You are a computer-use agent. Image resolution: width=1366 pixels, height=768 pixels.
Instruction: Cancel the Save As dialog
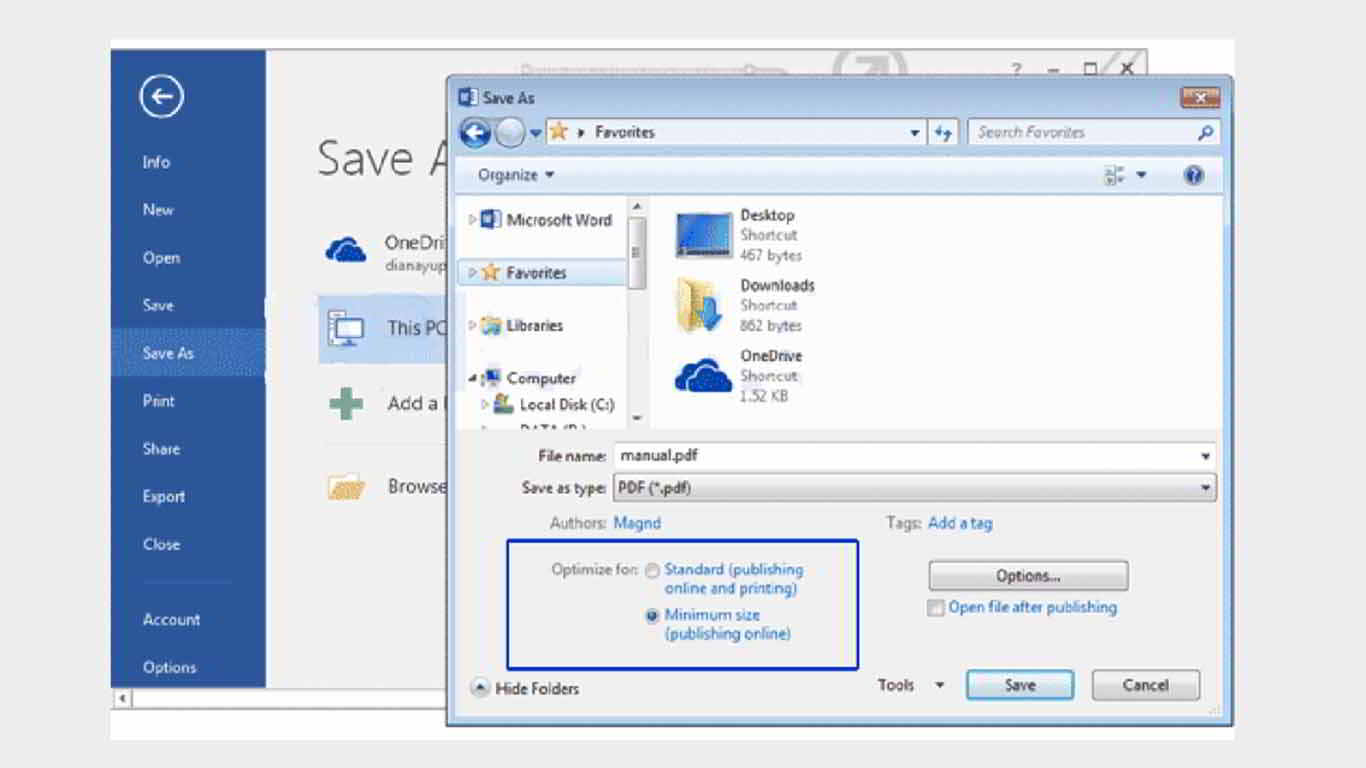(1145, 685)
